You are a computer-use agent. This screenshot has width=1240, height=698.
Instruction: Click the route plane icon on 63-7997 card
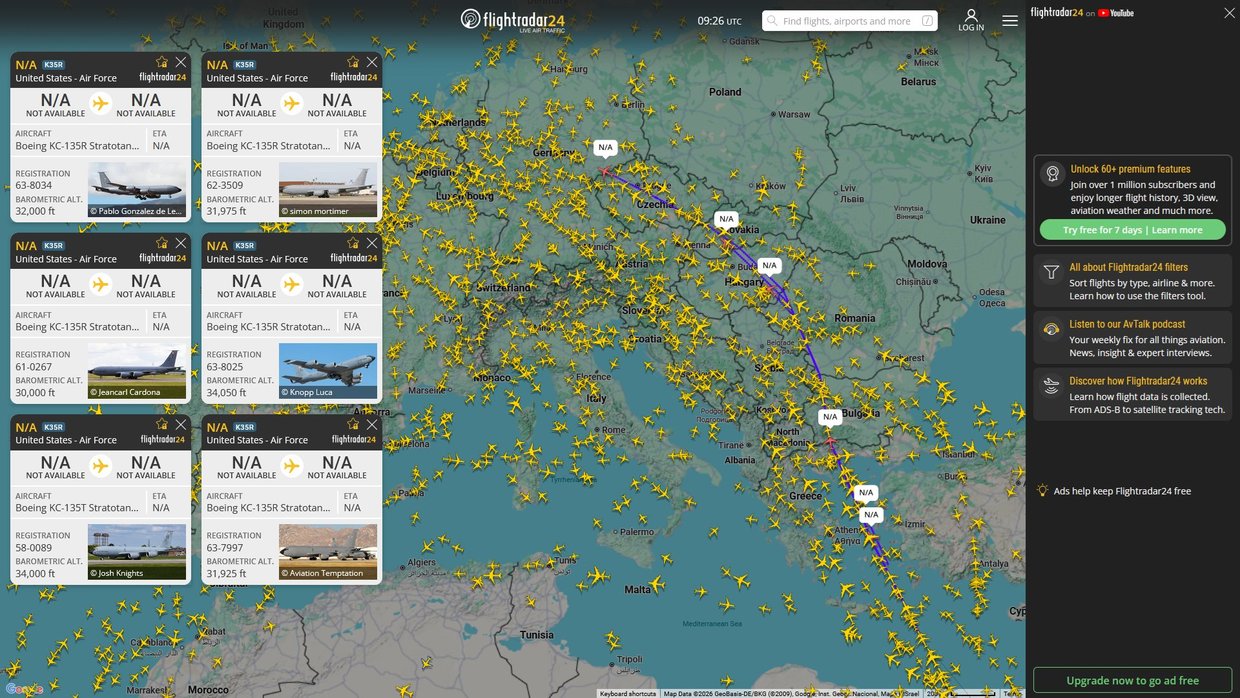(292, 466)
